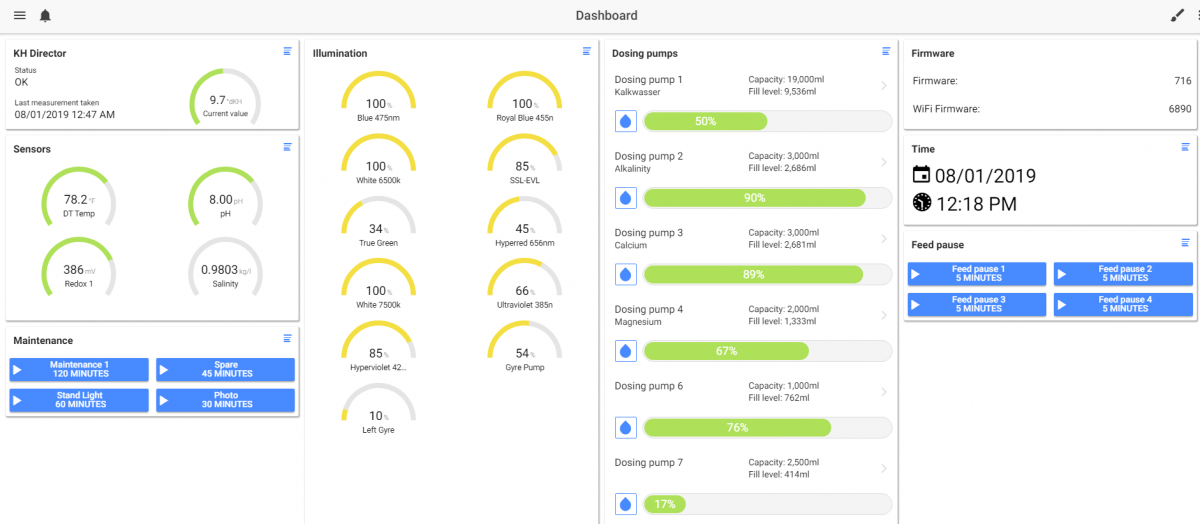Open notifications bell
Screen dimensions: 1200x524
[x=45, y=16]
